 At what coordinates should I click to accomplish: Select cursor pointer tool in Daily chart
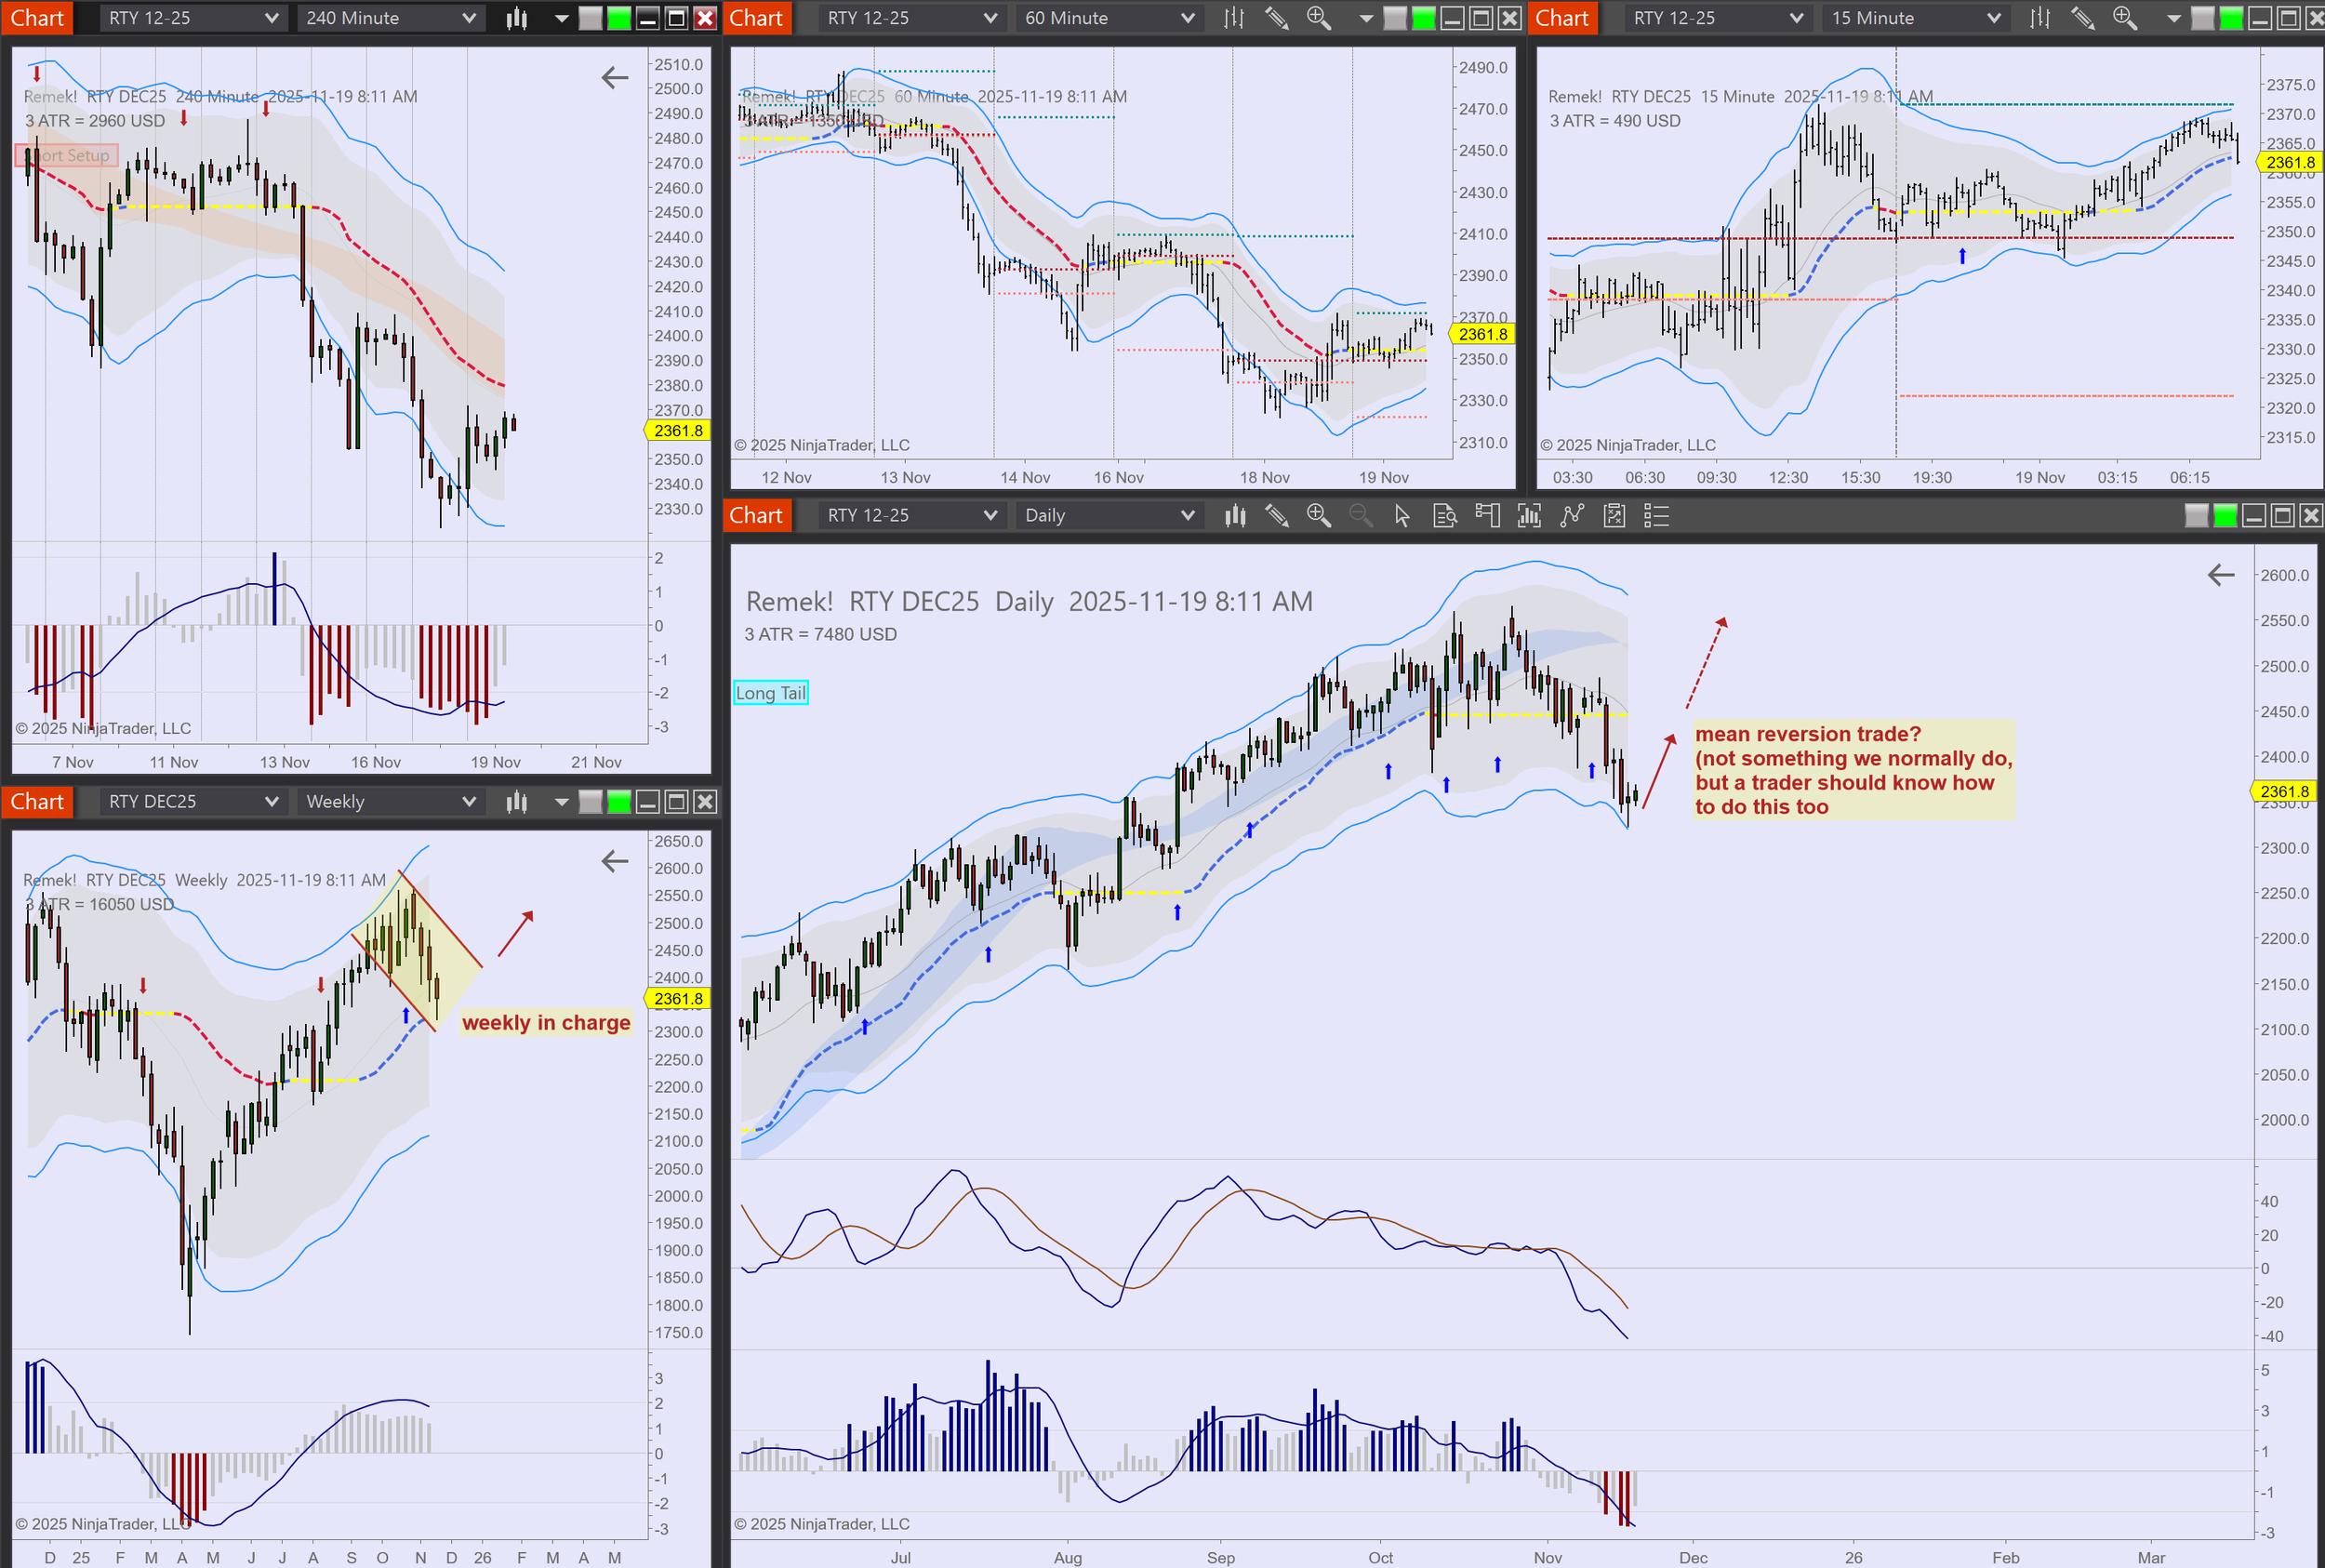pyautogui.click(x=1402, y=516)
